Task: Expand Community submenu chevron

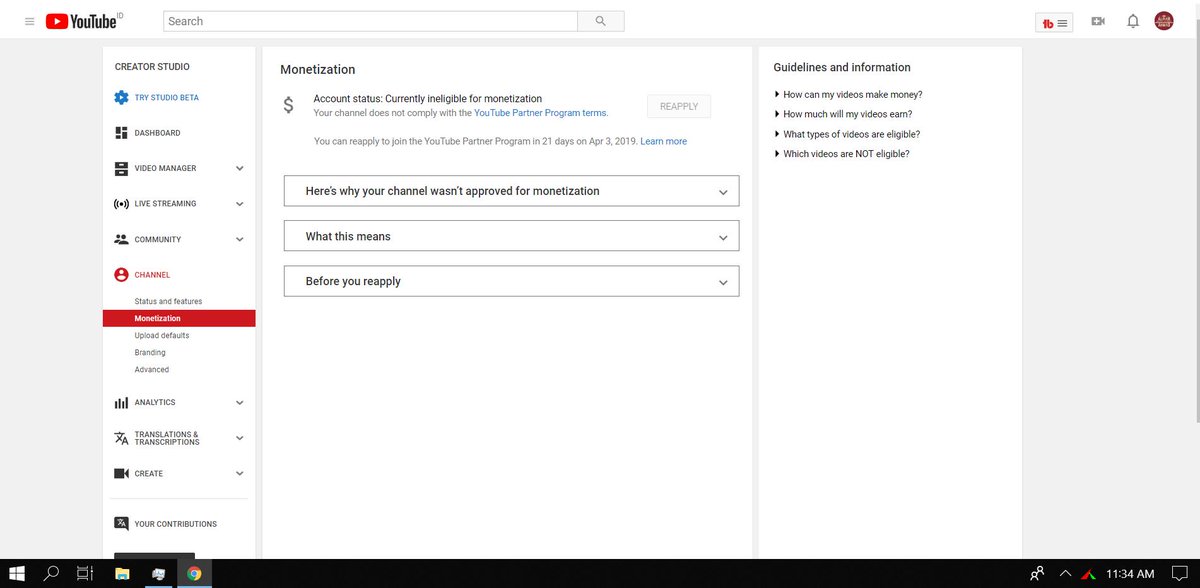Action: click(239, 239)
